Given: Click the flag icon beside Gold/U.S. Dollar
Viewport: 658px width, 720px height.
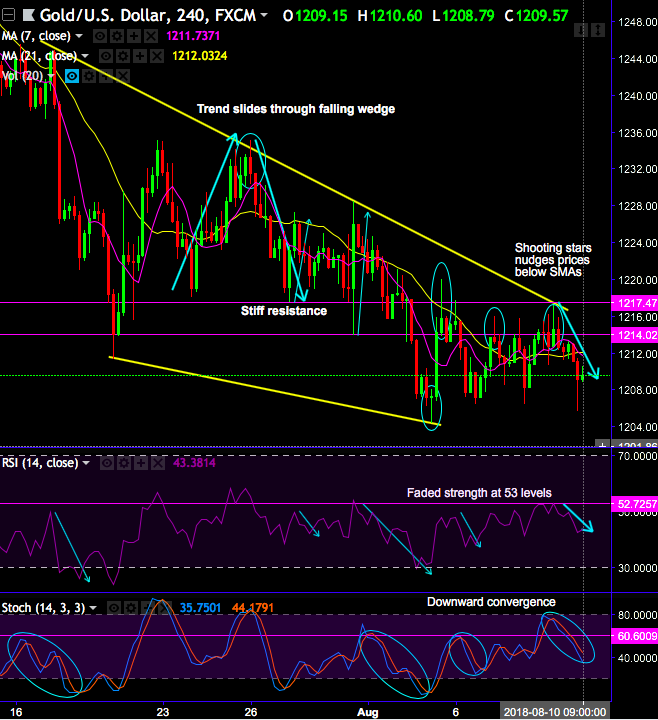Looking at the screenshot, I should [28, 16].
